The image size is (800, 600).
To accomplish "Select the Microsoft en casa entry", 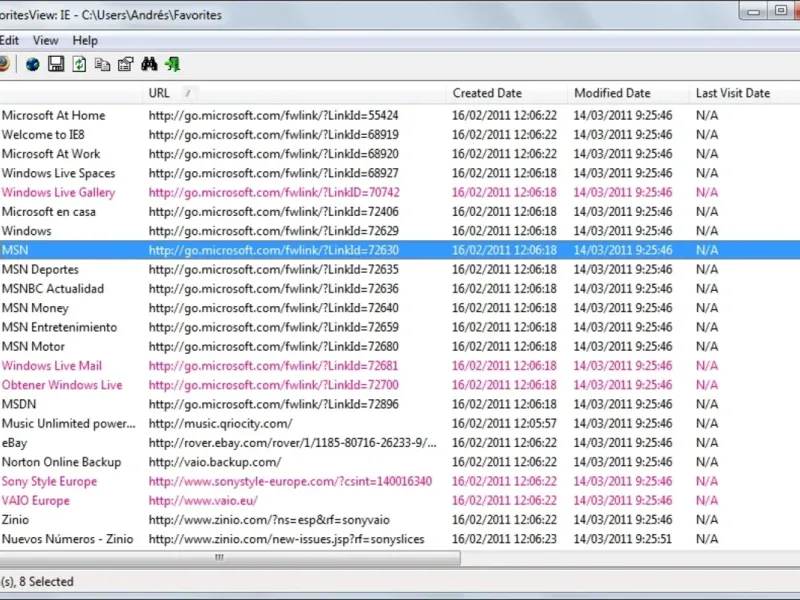I will (x=48, y=212).
